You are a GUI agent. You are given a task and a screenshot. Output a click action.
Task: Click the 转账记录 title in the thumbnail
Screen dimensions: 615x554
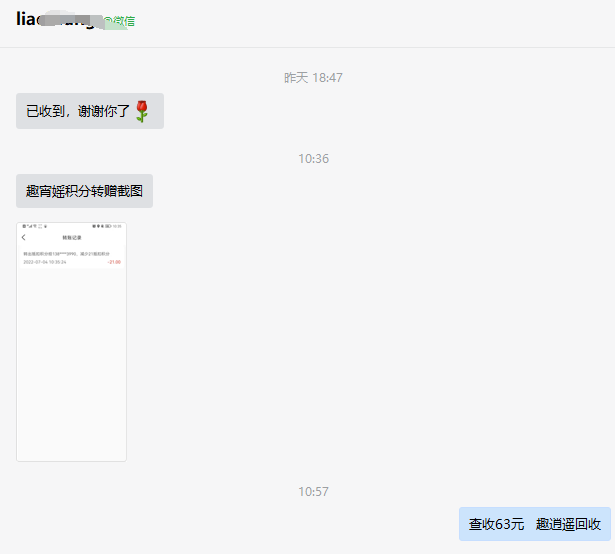coord(71,238)
